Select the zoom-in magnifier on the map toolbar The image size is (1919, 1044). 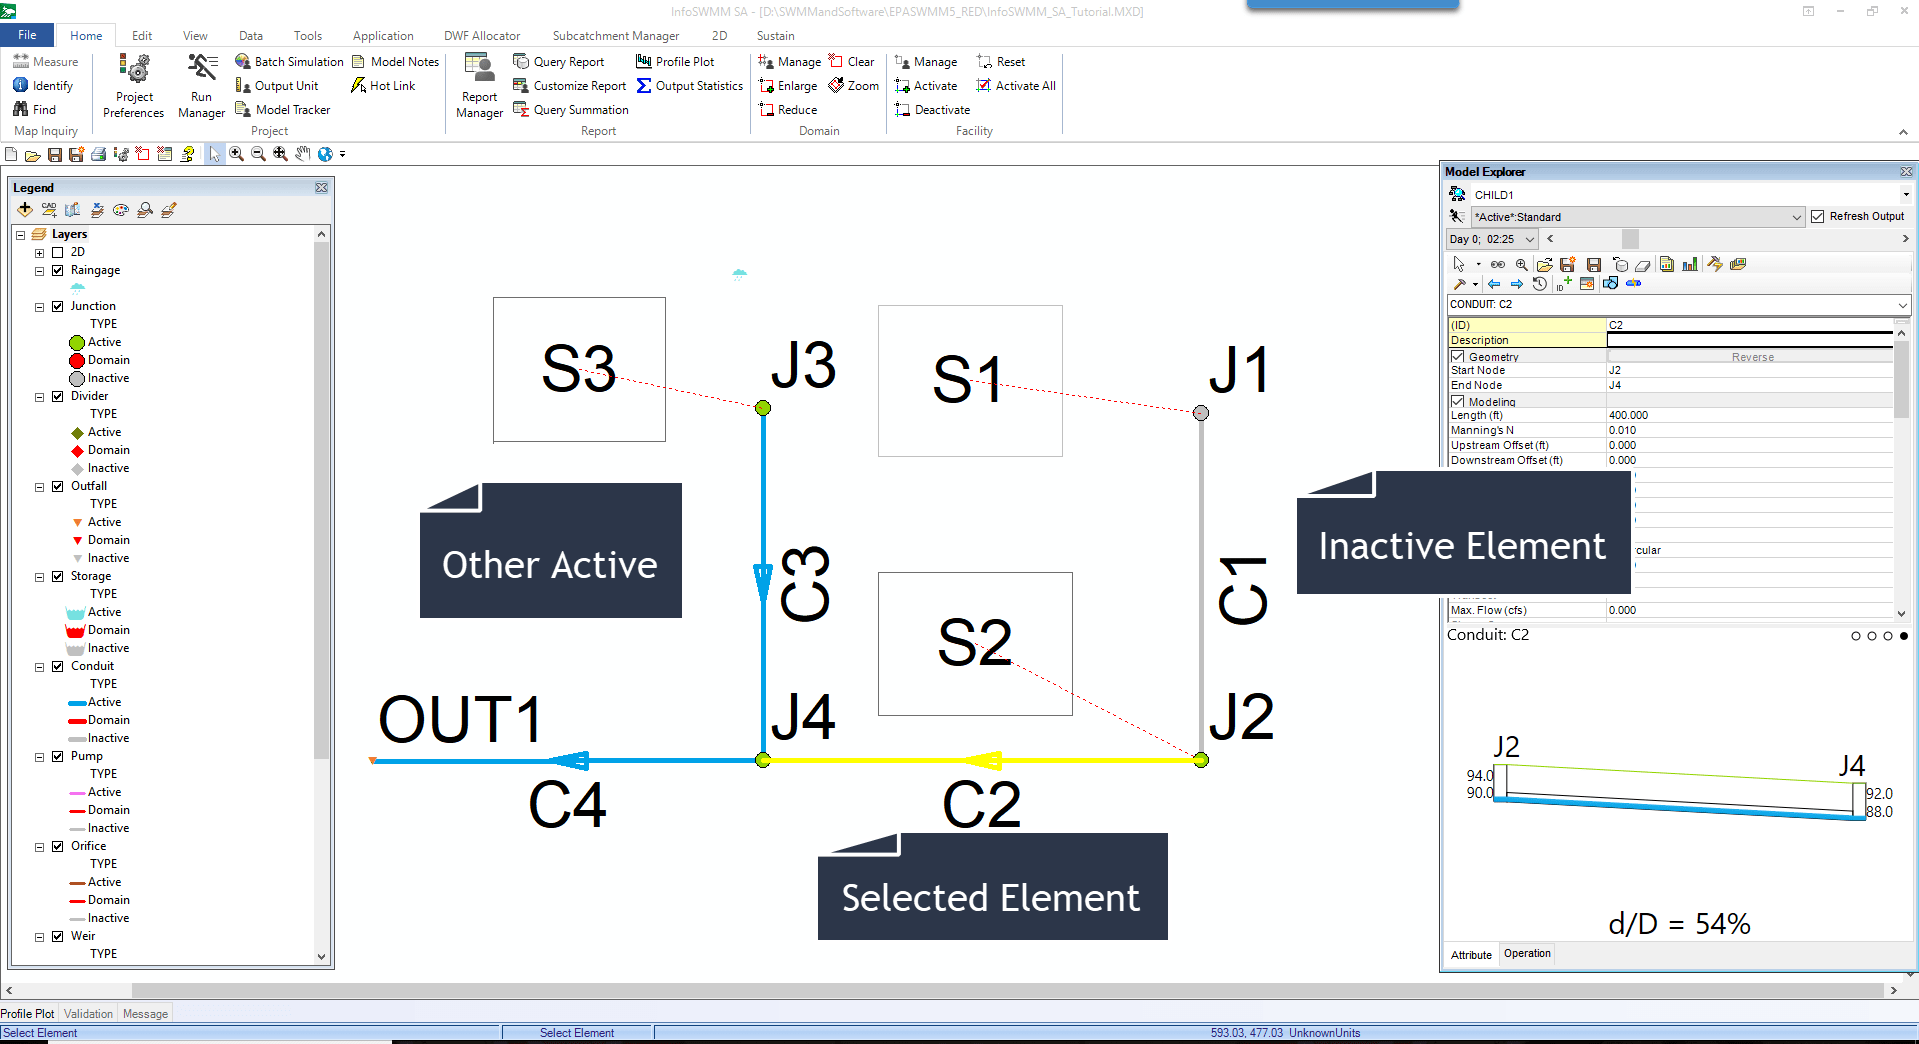[x=237, y=154]
